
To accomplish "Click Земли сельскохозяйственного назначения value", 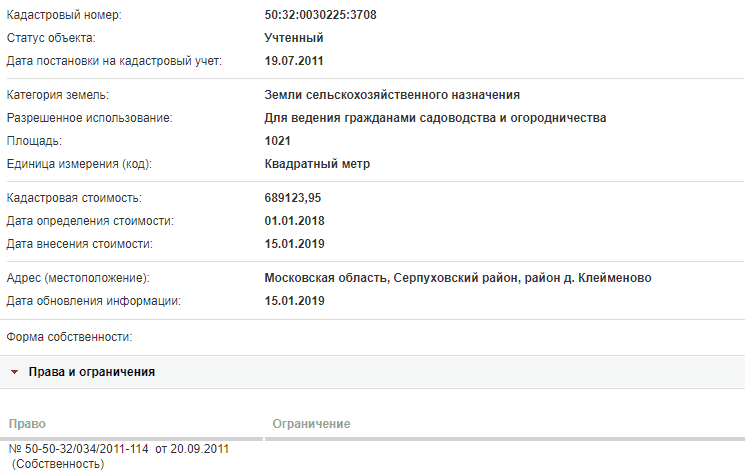I will pos(392,95).
